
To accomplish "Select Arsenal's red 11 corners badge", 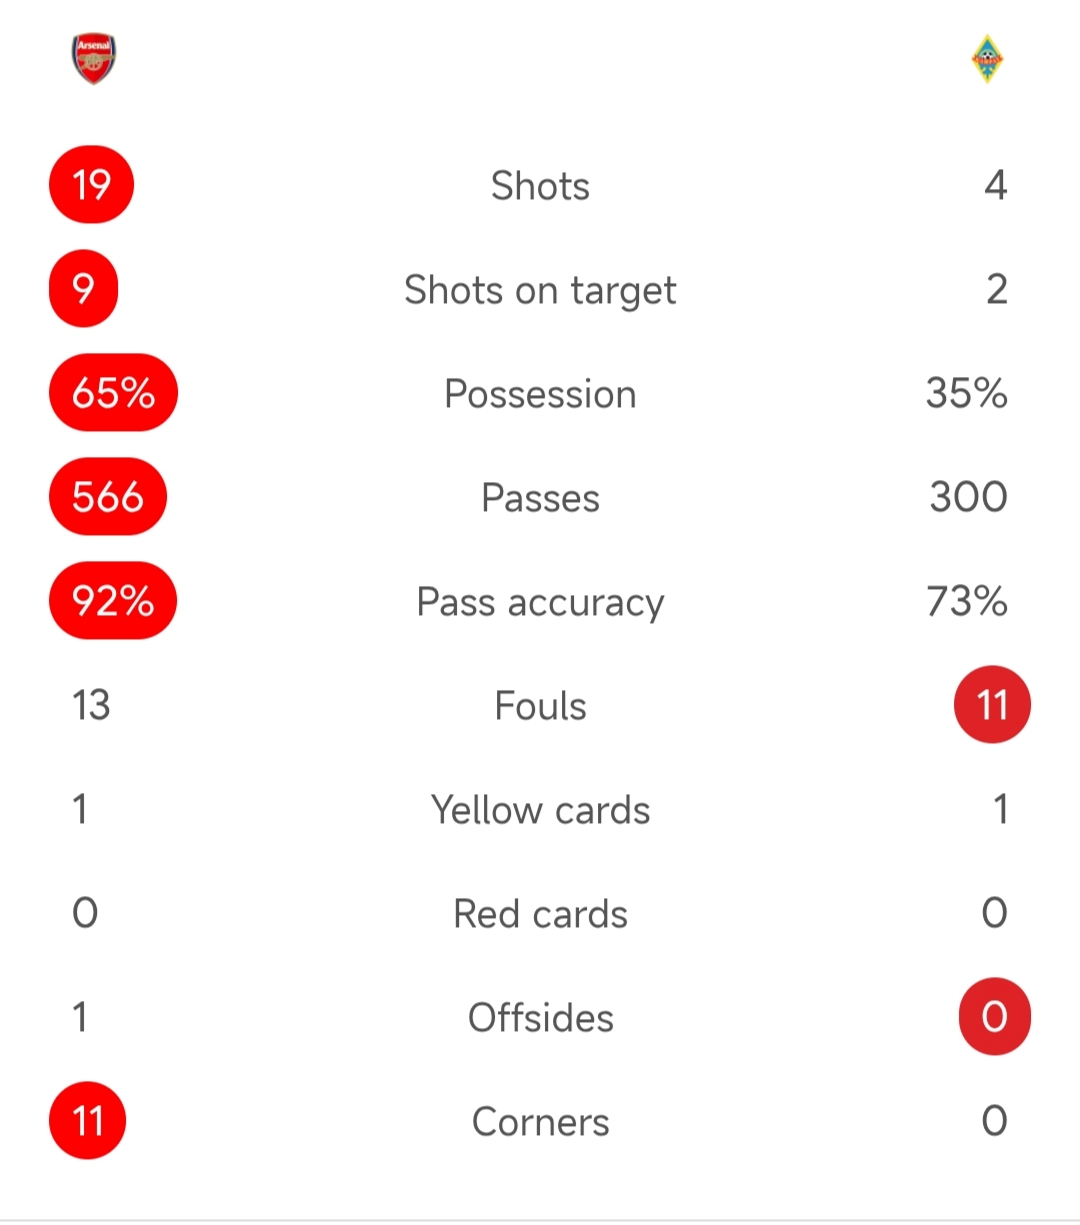I will (88, 1121).
